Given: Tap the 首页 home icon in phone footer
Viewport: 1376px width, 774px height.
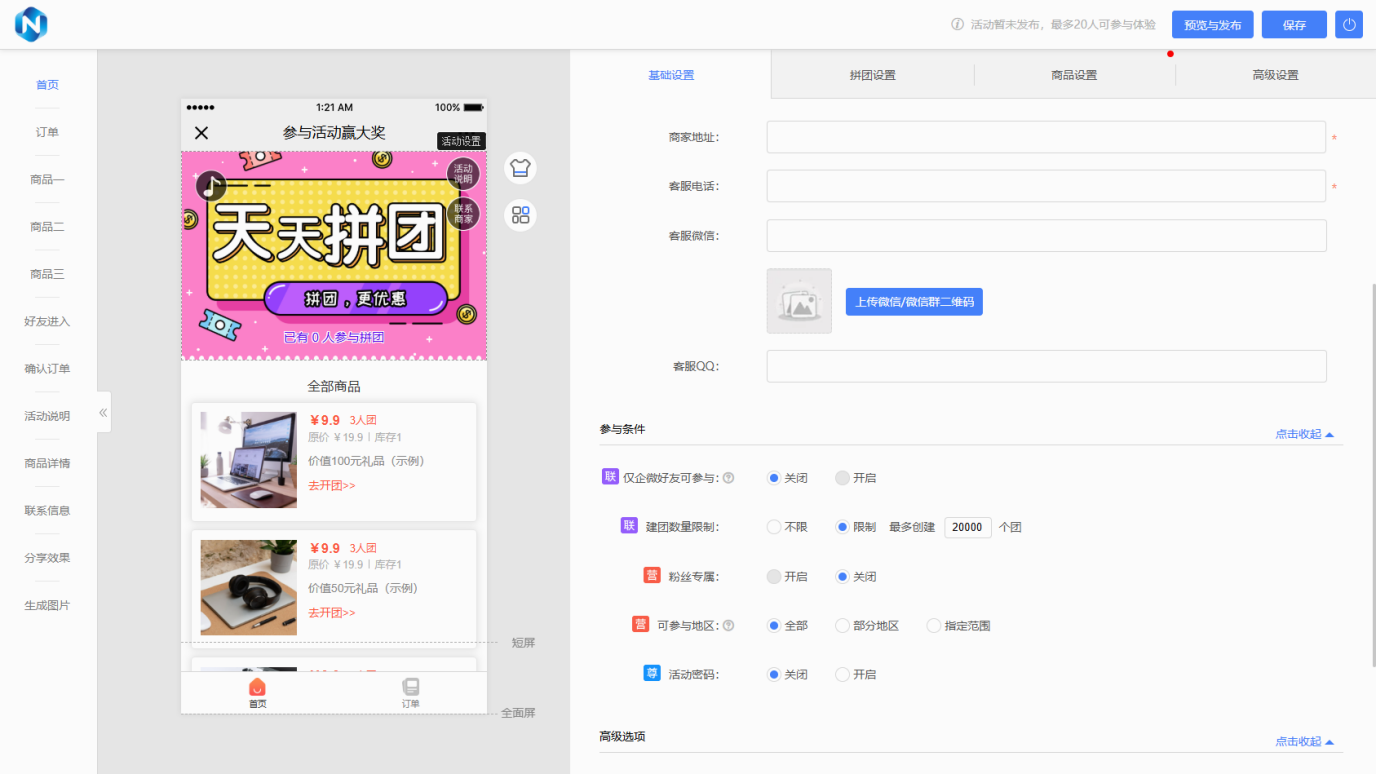Looking at the screenshot, I should point(257,688).
